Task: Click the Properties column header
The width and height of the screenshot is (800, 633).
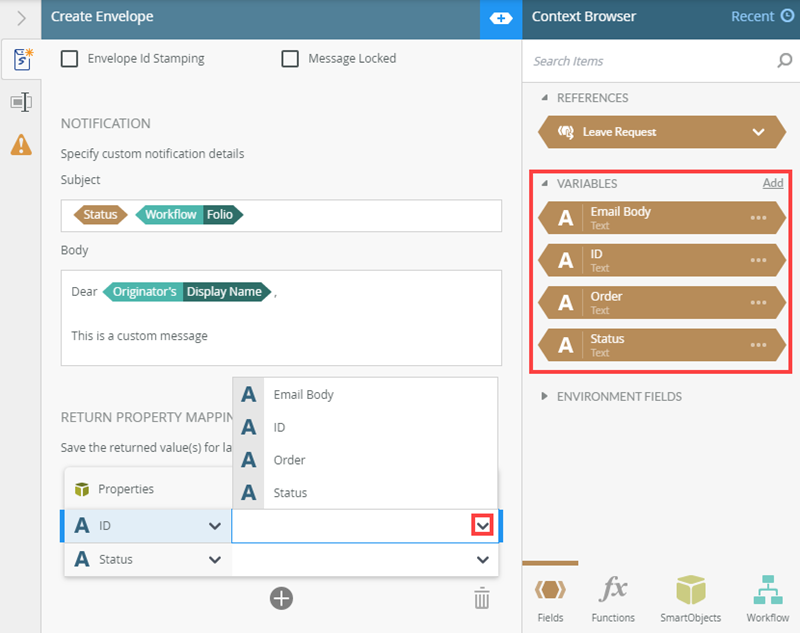Action: [x=148, y=489]
